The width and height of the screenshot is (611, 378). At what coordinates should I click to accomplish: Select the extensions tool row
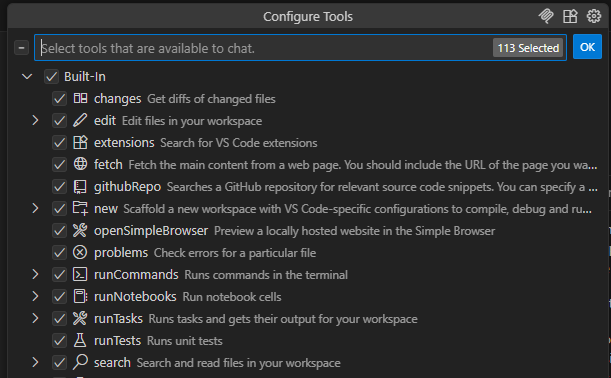click(x=308, y=143)
